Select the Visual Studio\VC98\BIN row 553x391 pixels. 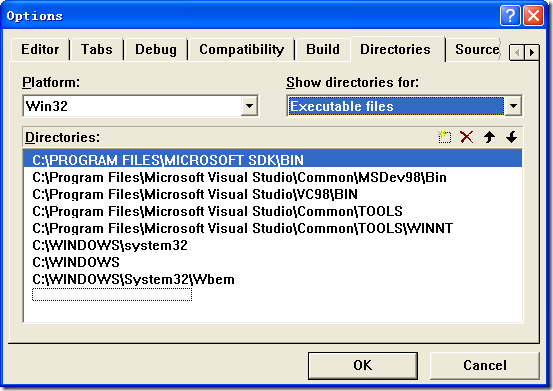coord(273,194)
